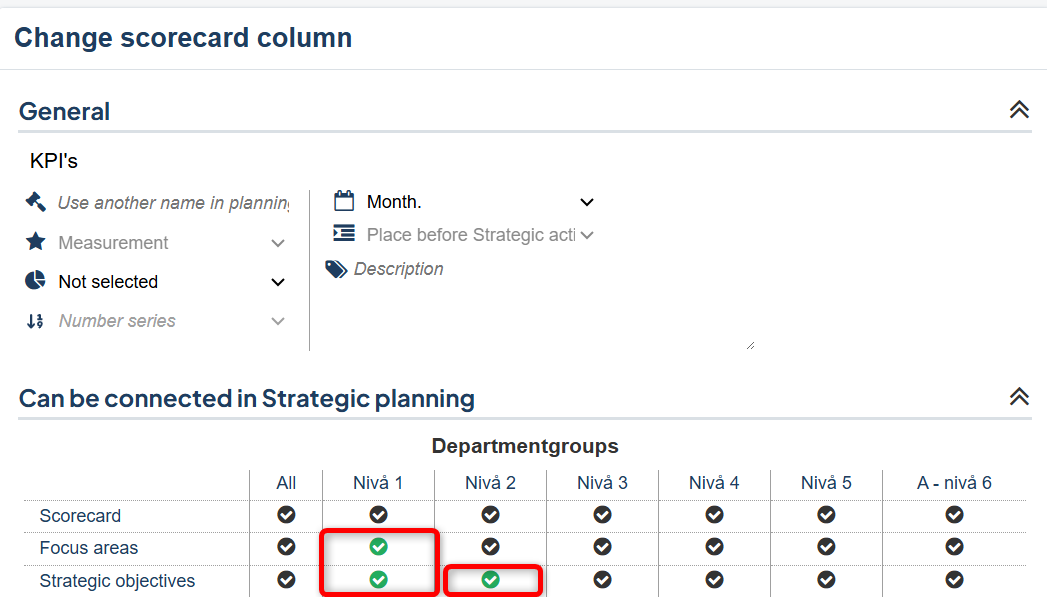Click the gavel icon beside alternate name field
This screenshot has width=1047, height=597.
point(36,202)
